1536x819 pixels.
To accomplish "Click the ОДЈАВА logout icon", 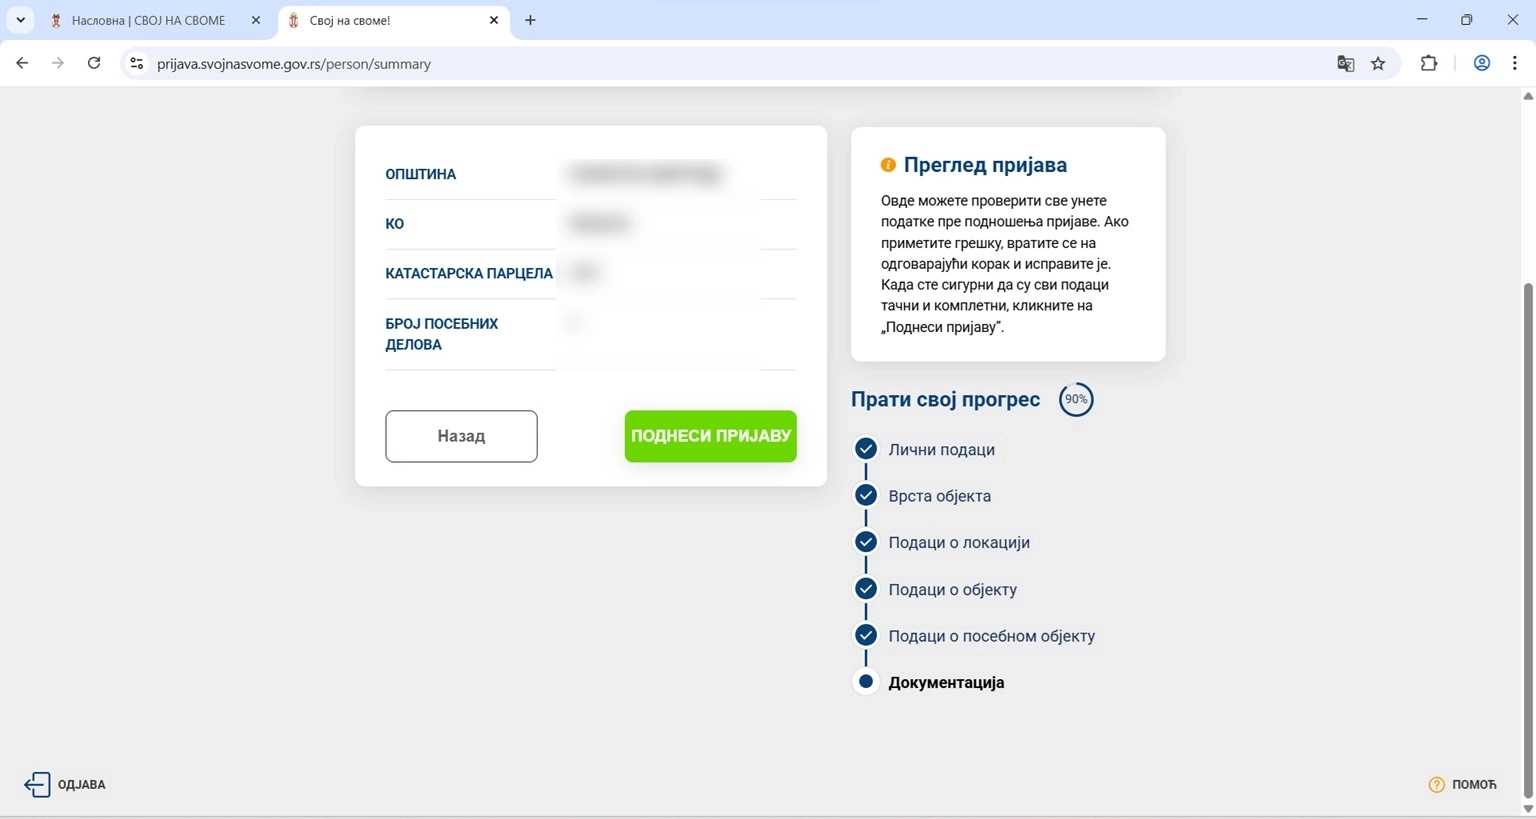I will pyautogui.click(x=37, y=784).
